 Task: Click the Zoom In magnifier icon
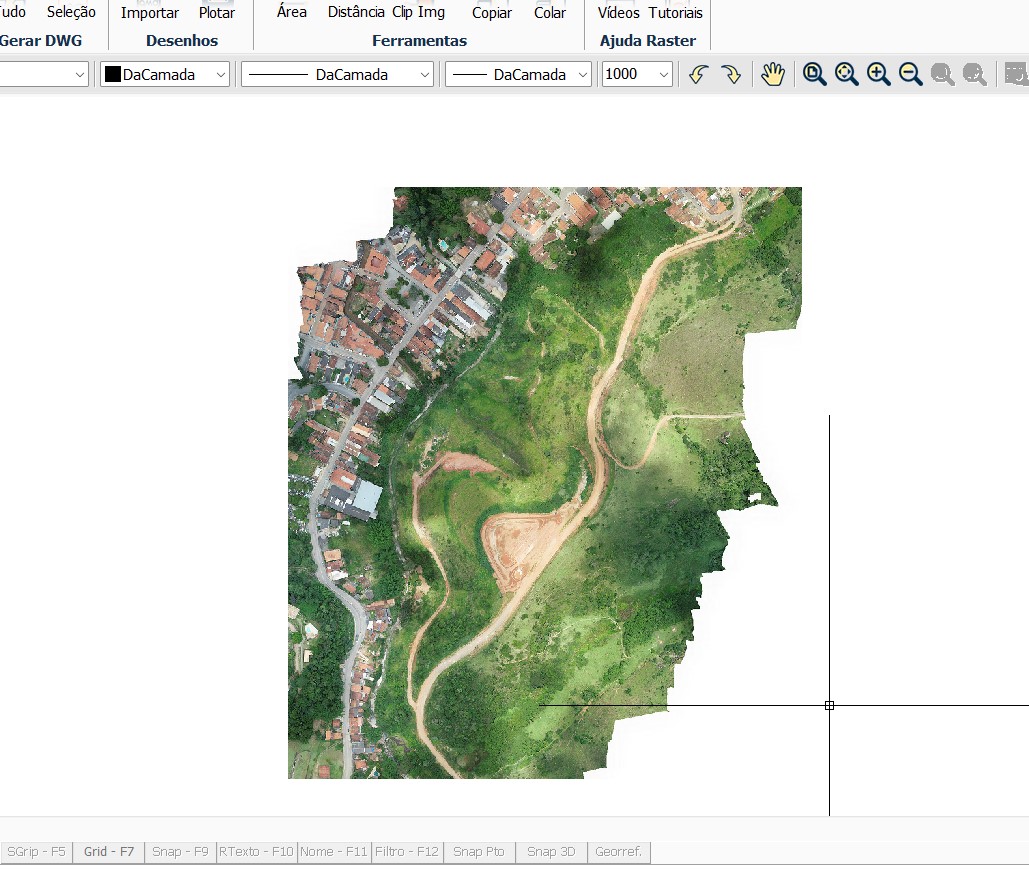pyautogui.click(x=878, y=73)
